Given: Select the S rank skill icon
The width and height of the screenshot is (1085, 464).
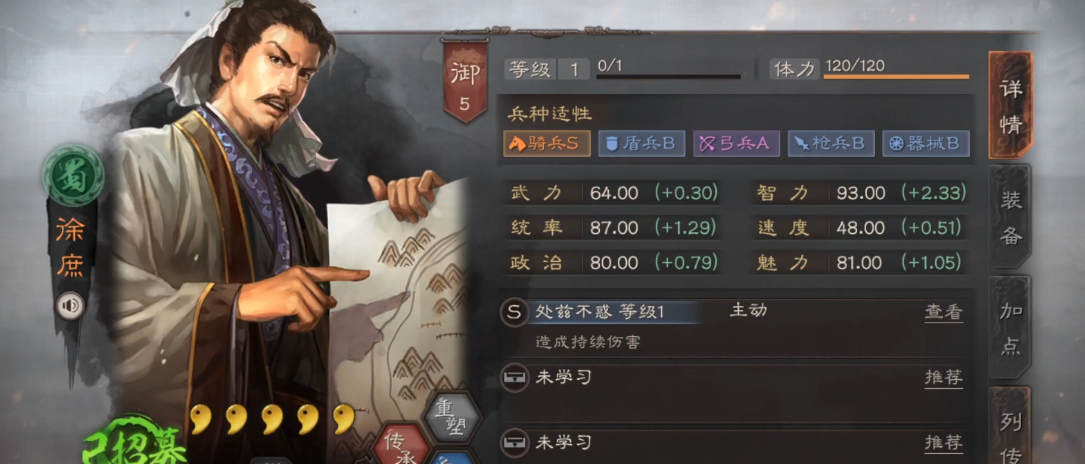Looking at the screenshot, I should click(513, 312).
